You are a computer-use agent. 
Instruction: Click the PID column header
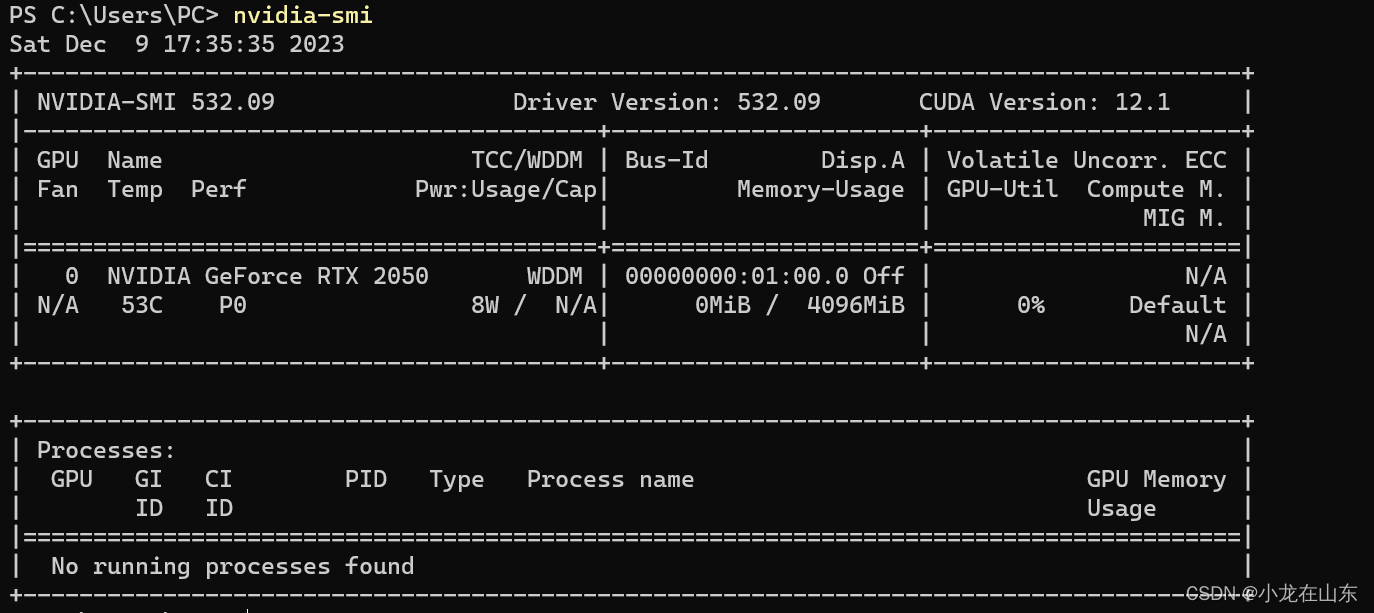tap(366, 479)
